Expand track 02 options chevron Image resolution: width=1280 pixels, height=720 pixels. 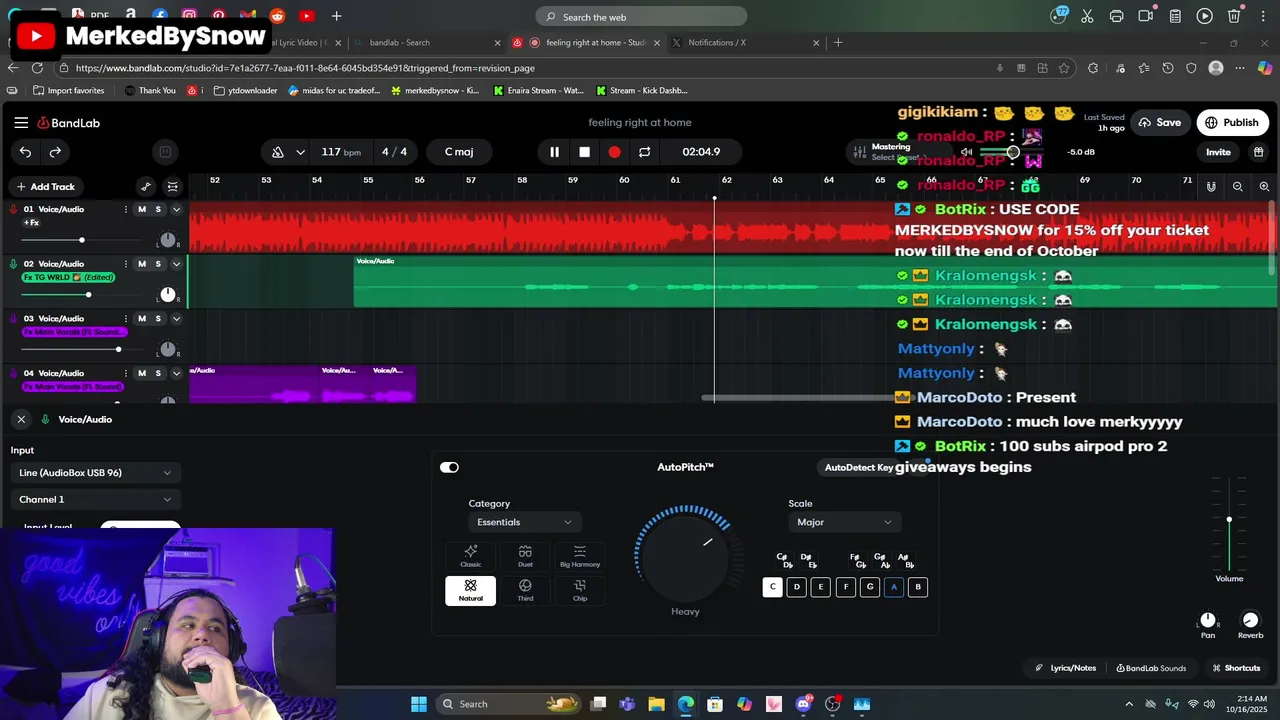click(176, 264)
